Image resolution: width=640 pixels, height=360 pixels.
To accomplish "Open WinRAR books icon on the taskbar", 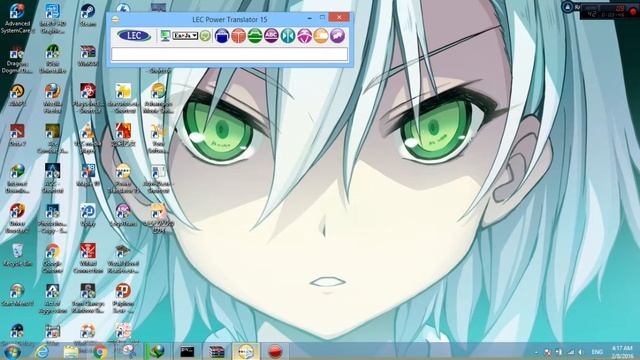I will [217, 351].
